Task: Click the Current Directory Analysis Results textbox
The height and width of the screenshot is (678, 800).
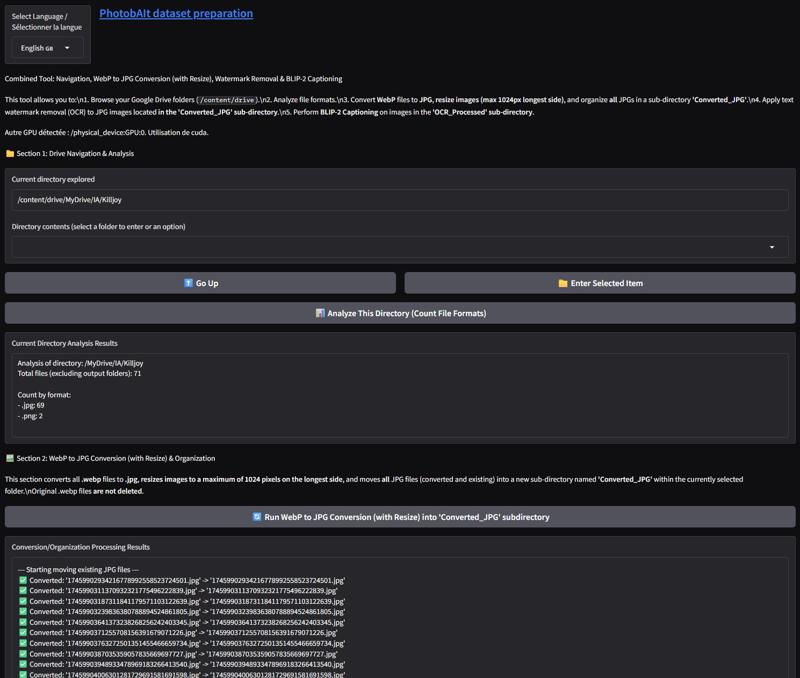Action: pyautogui.click(x=400, y=395)
